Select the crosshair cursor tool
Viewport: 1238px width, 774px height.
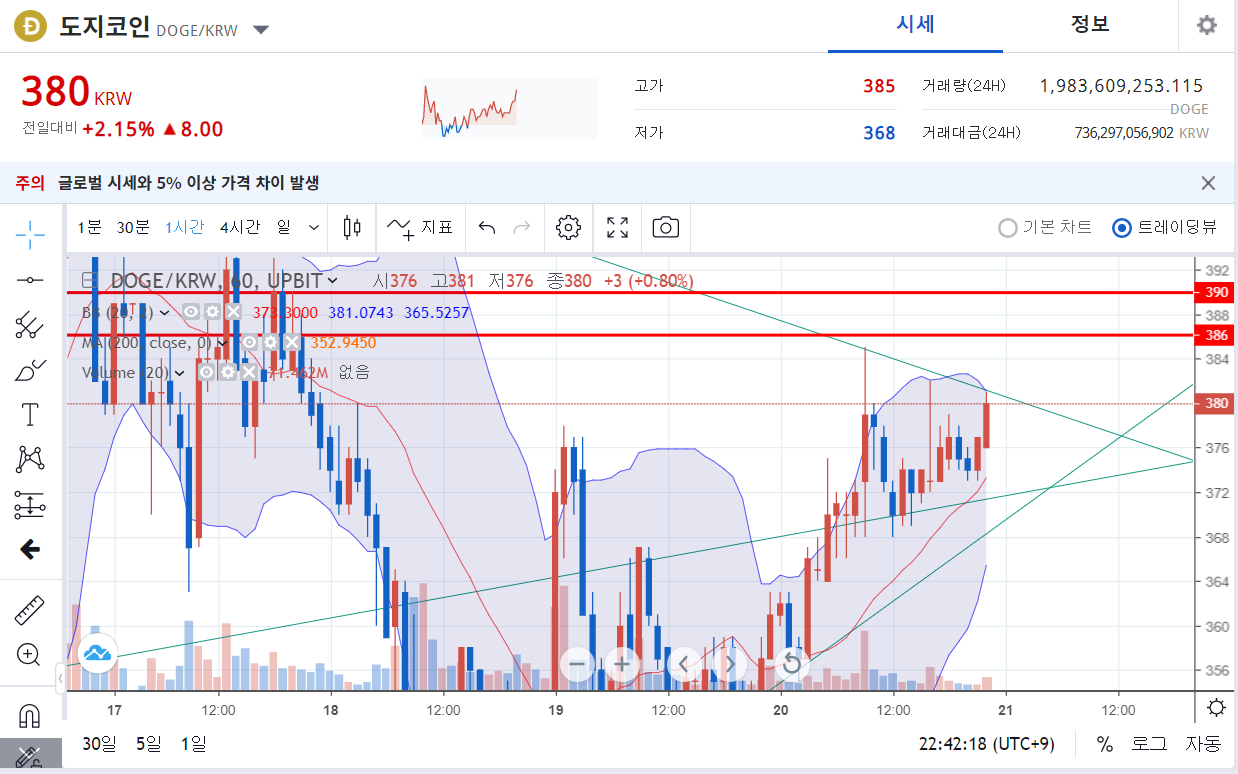point(30,235)
